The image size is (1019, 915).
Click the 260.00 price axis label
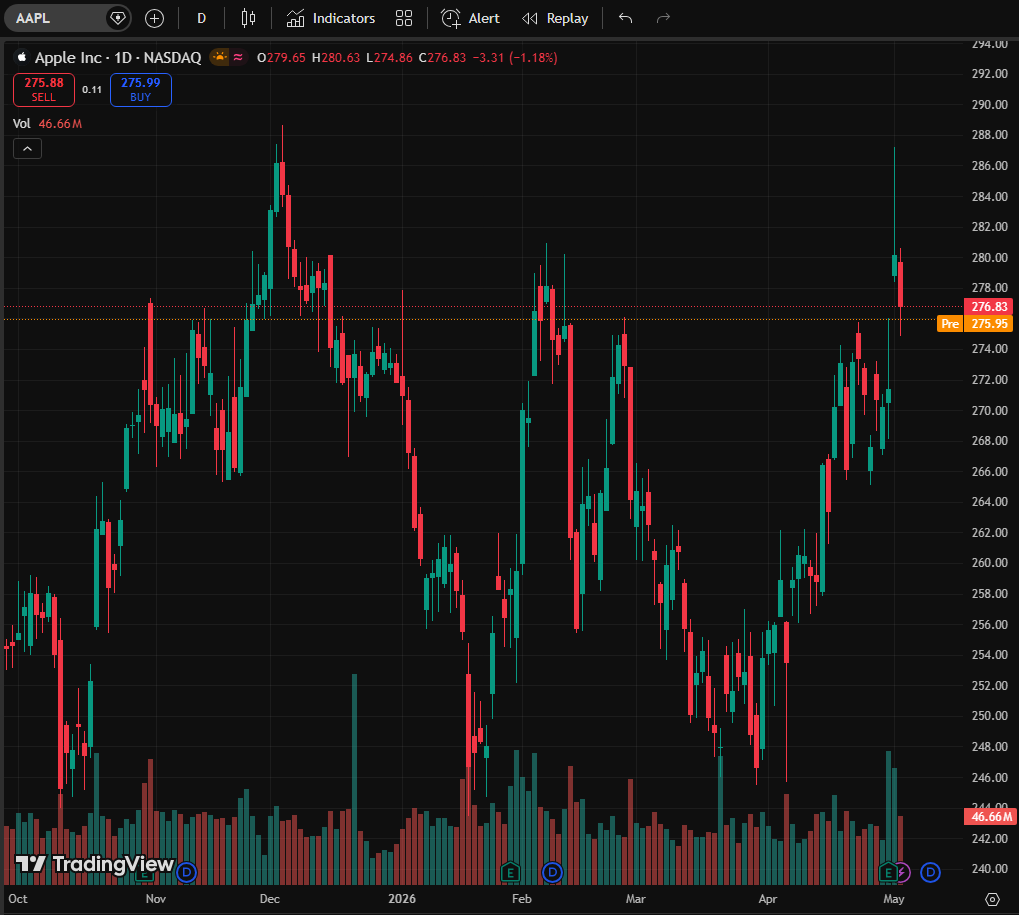(x=989, y=563)
